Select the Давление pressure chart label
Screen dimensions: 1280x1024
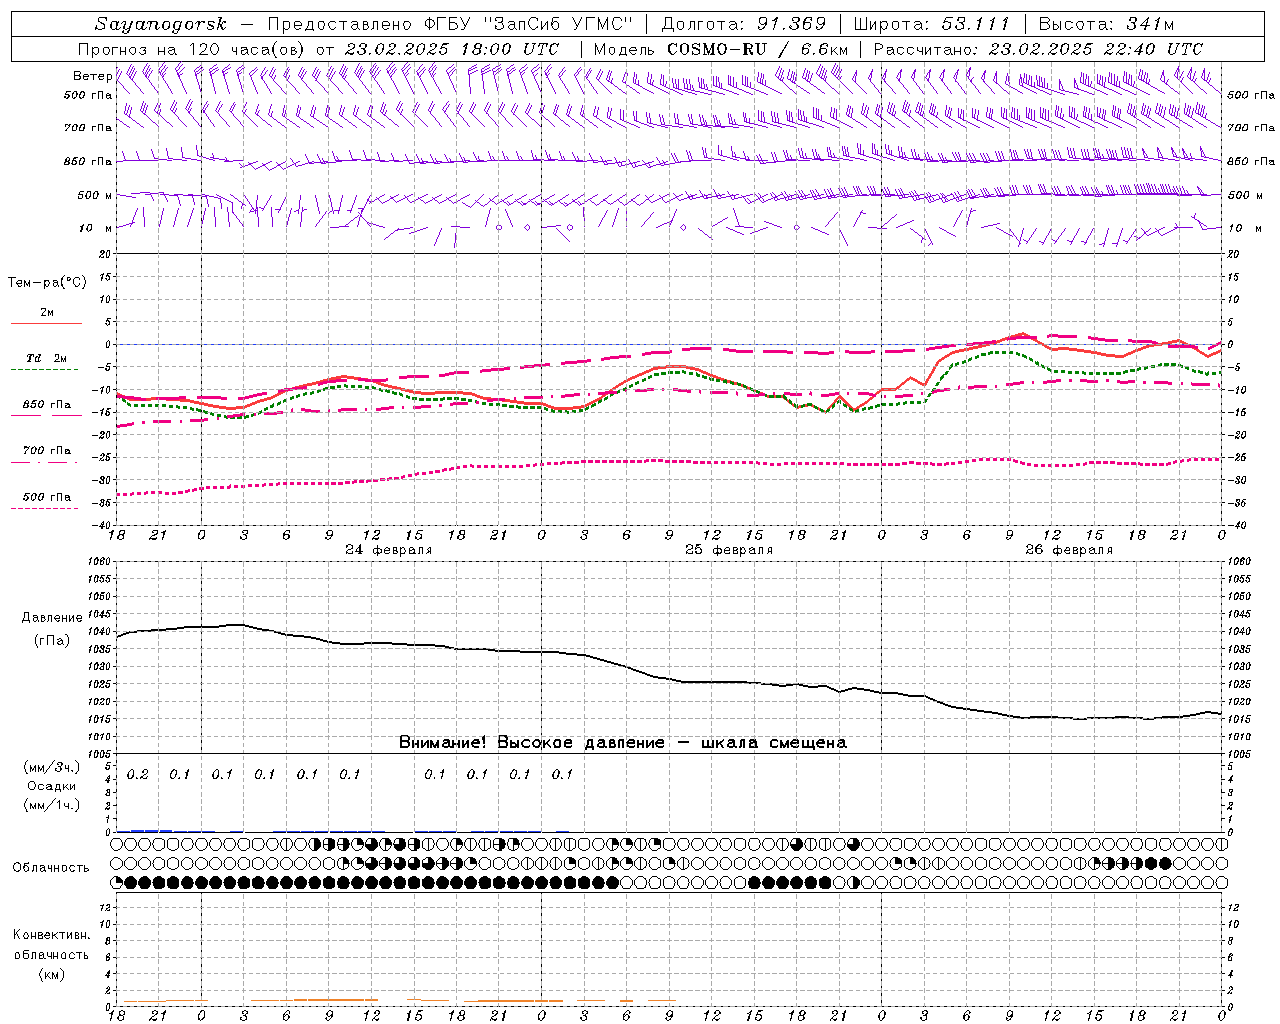(x=52, y=618)
